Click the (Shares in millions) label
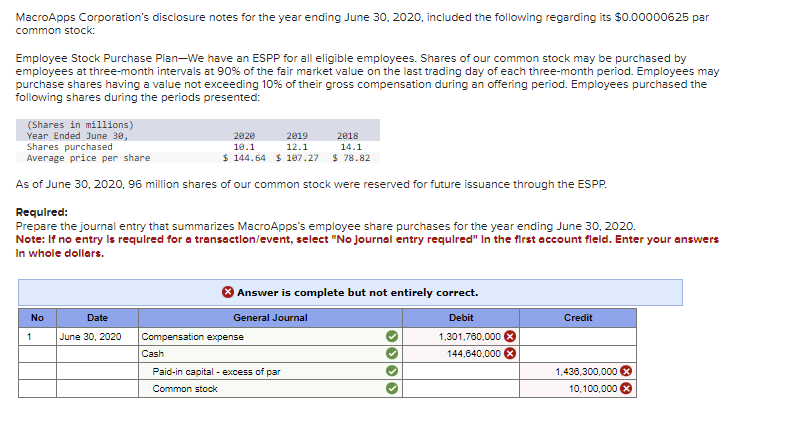 (x=80, y=125)
